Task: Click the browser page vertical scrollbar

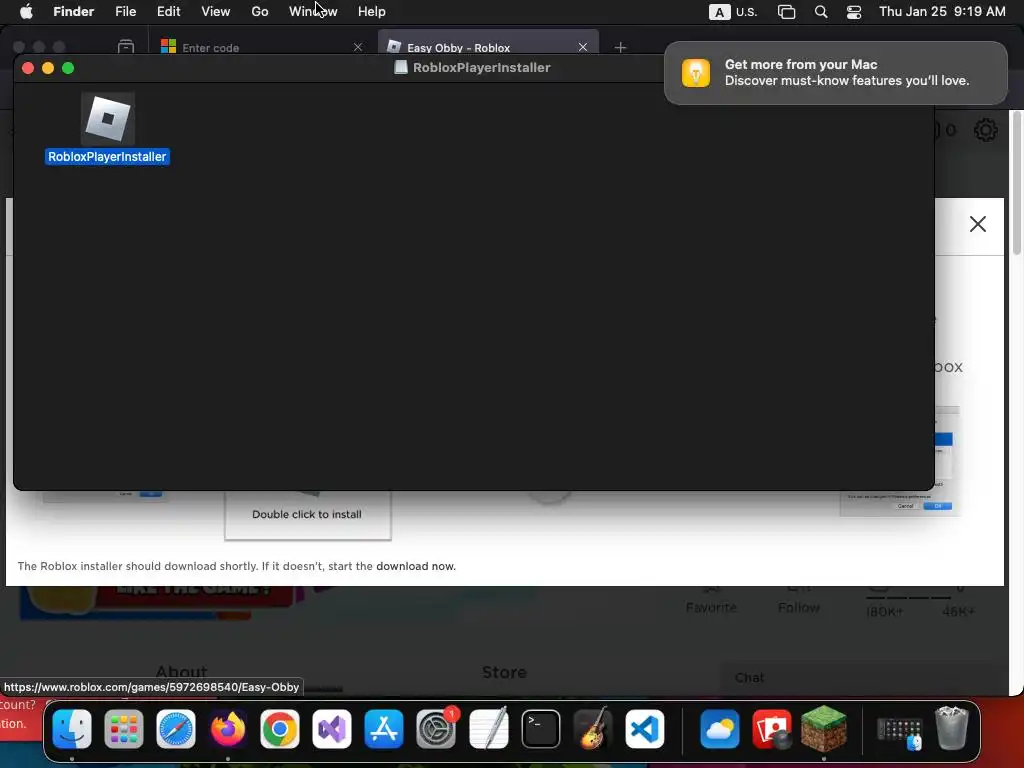Action: [x=1016, y=183]
